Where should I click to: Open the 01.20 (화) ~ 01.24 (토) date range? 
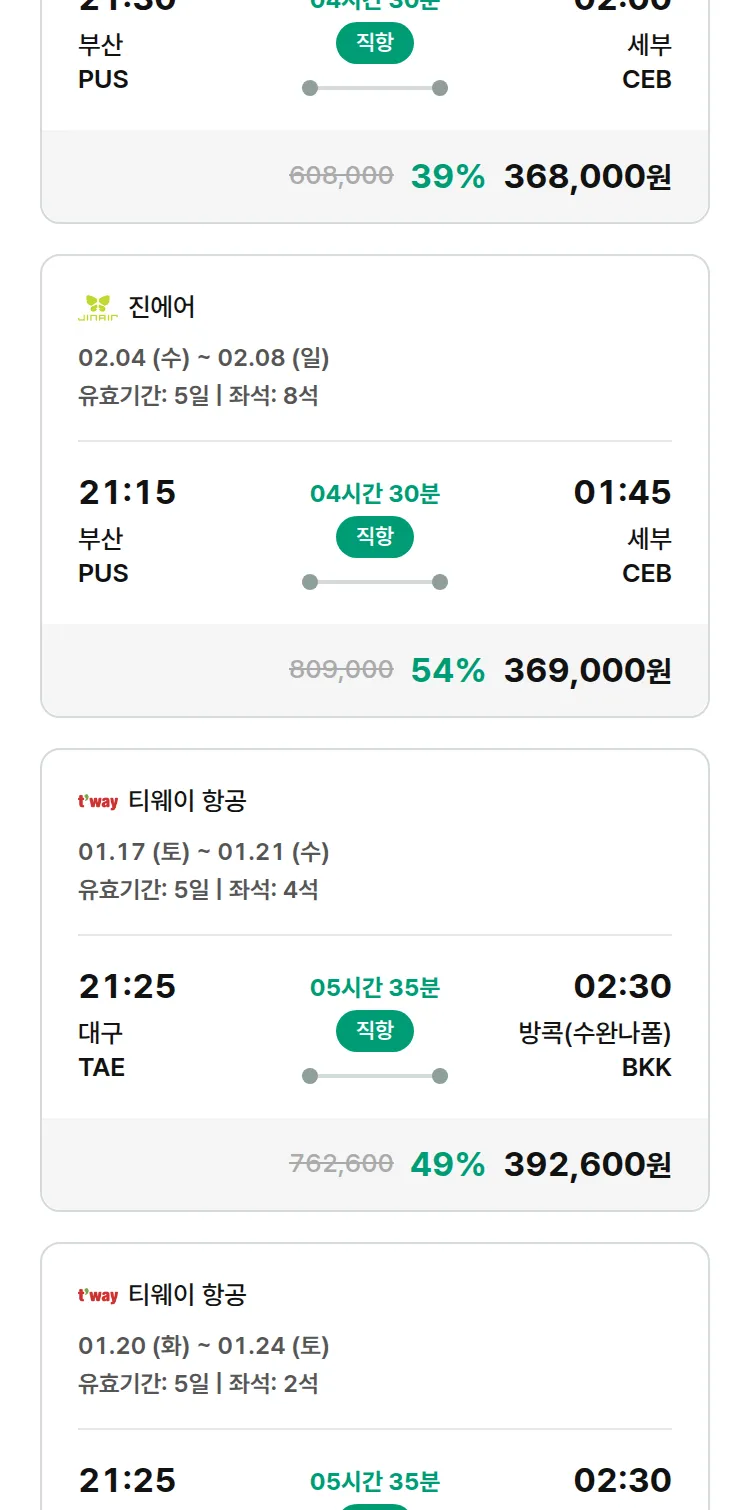(204, 1346)
